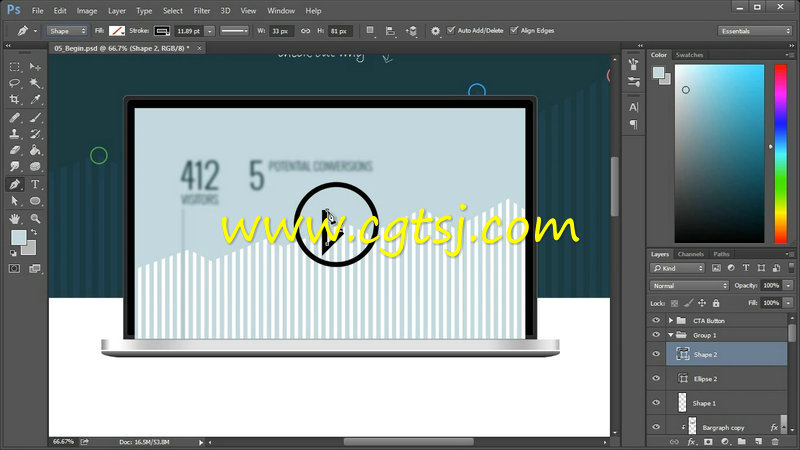Open the Filter menu
Image resolution: width=800 pixels, height=450 pixels.
coord(202,11)
